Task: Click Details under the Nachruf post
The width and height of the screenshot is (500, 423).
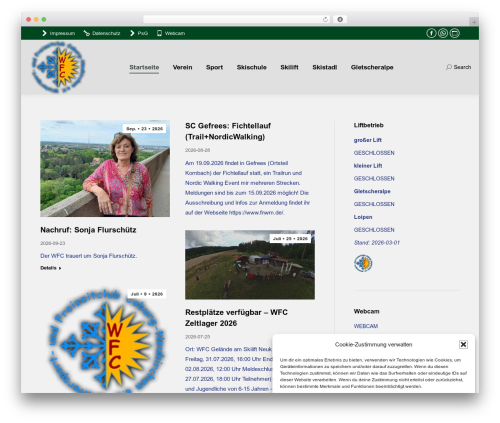Action: pyautogui.click(x=51, y=268)
